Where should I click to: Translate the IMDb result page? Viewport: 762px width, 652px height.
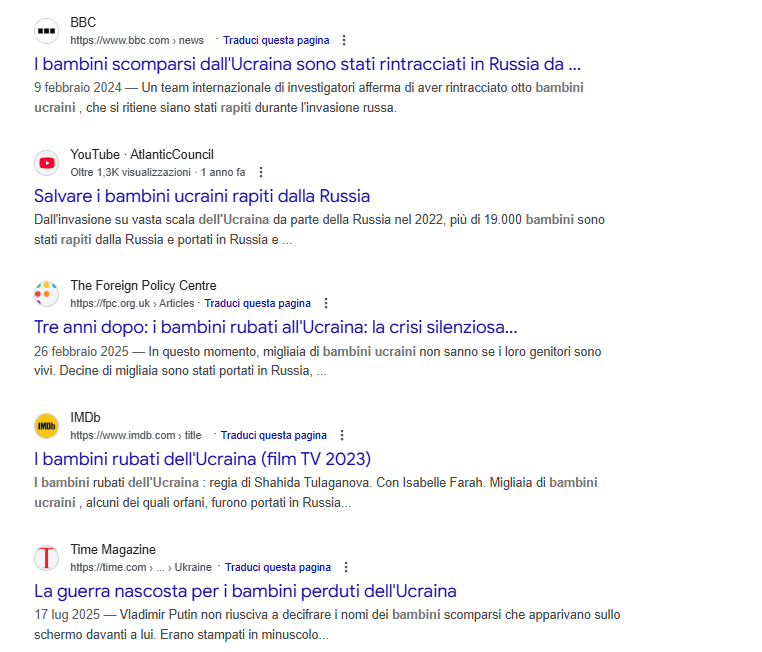pyautogui.click(x=274, y=436)
